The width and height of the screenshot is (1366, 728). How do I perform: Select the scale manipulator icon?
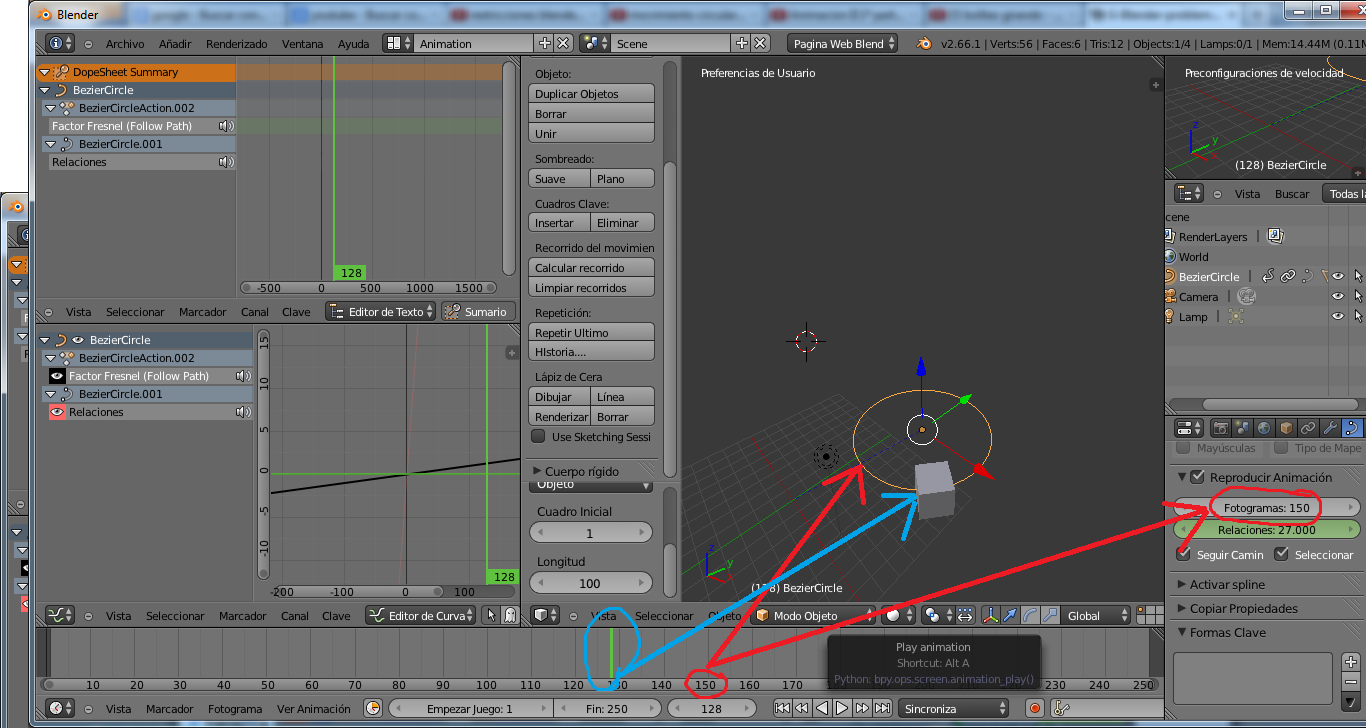(x=1050, y=616)
